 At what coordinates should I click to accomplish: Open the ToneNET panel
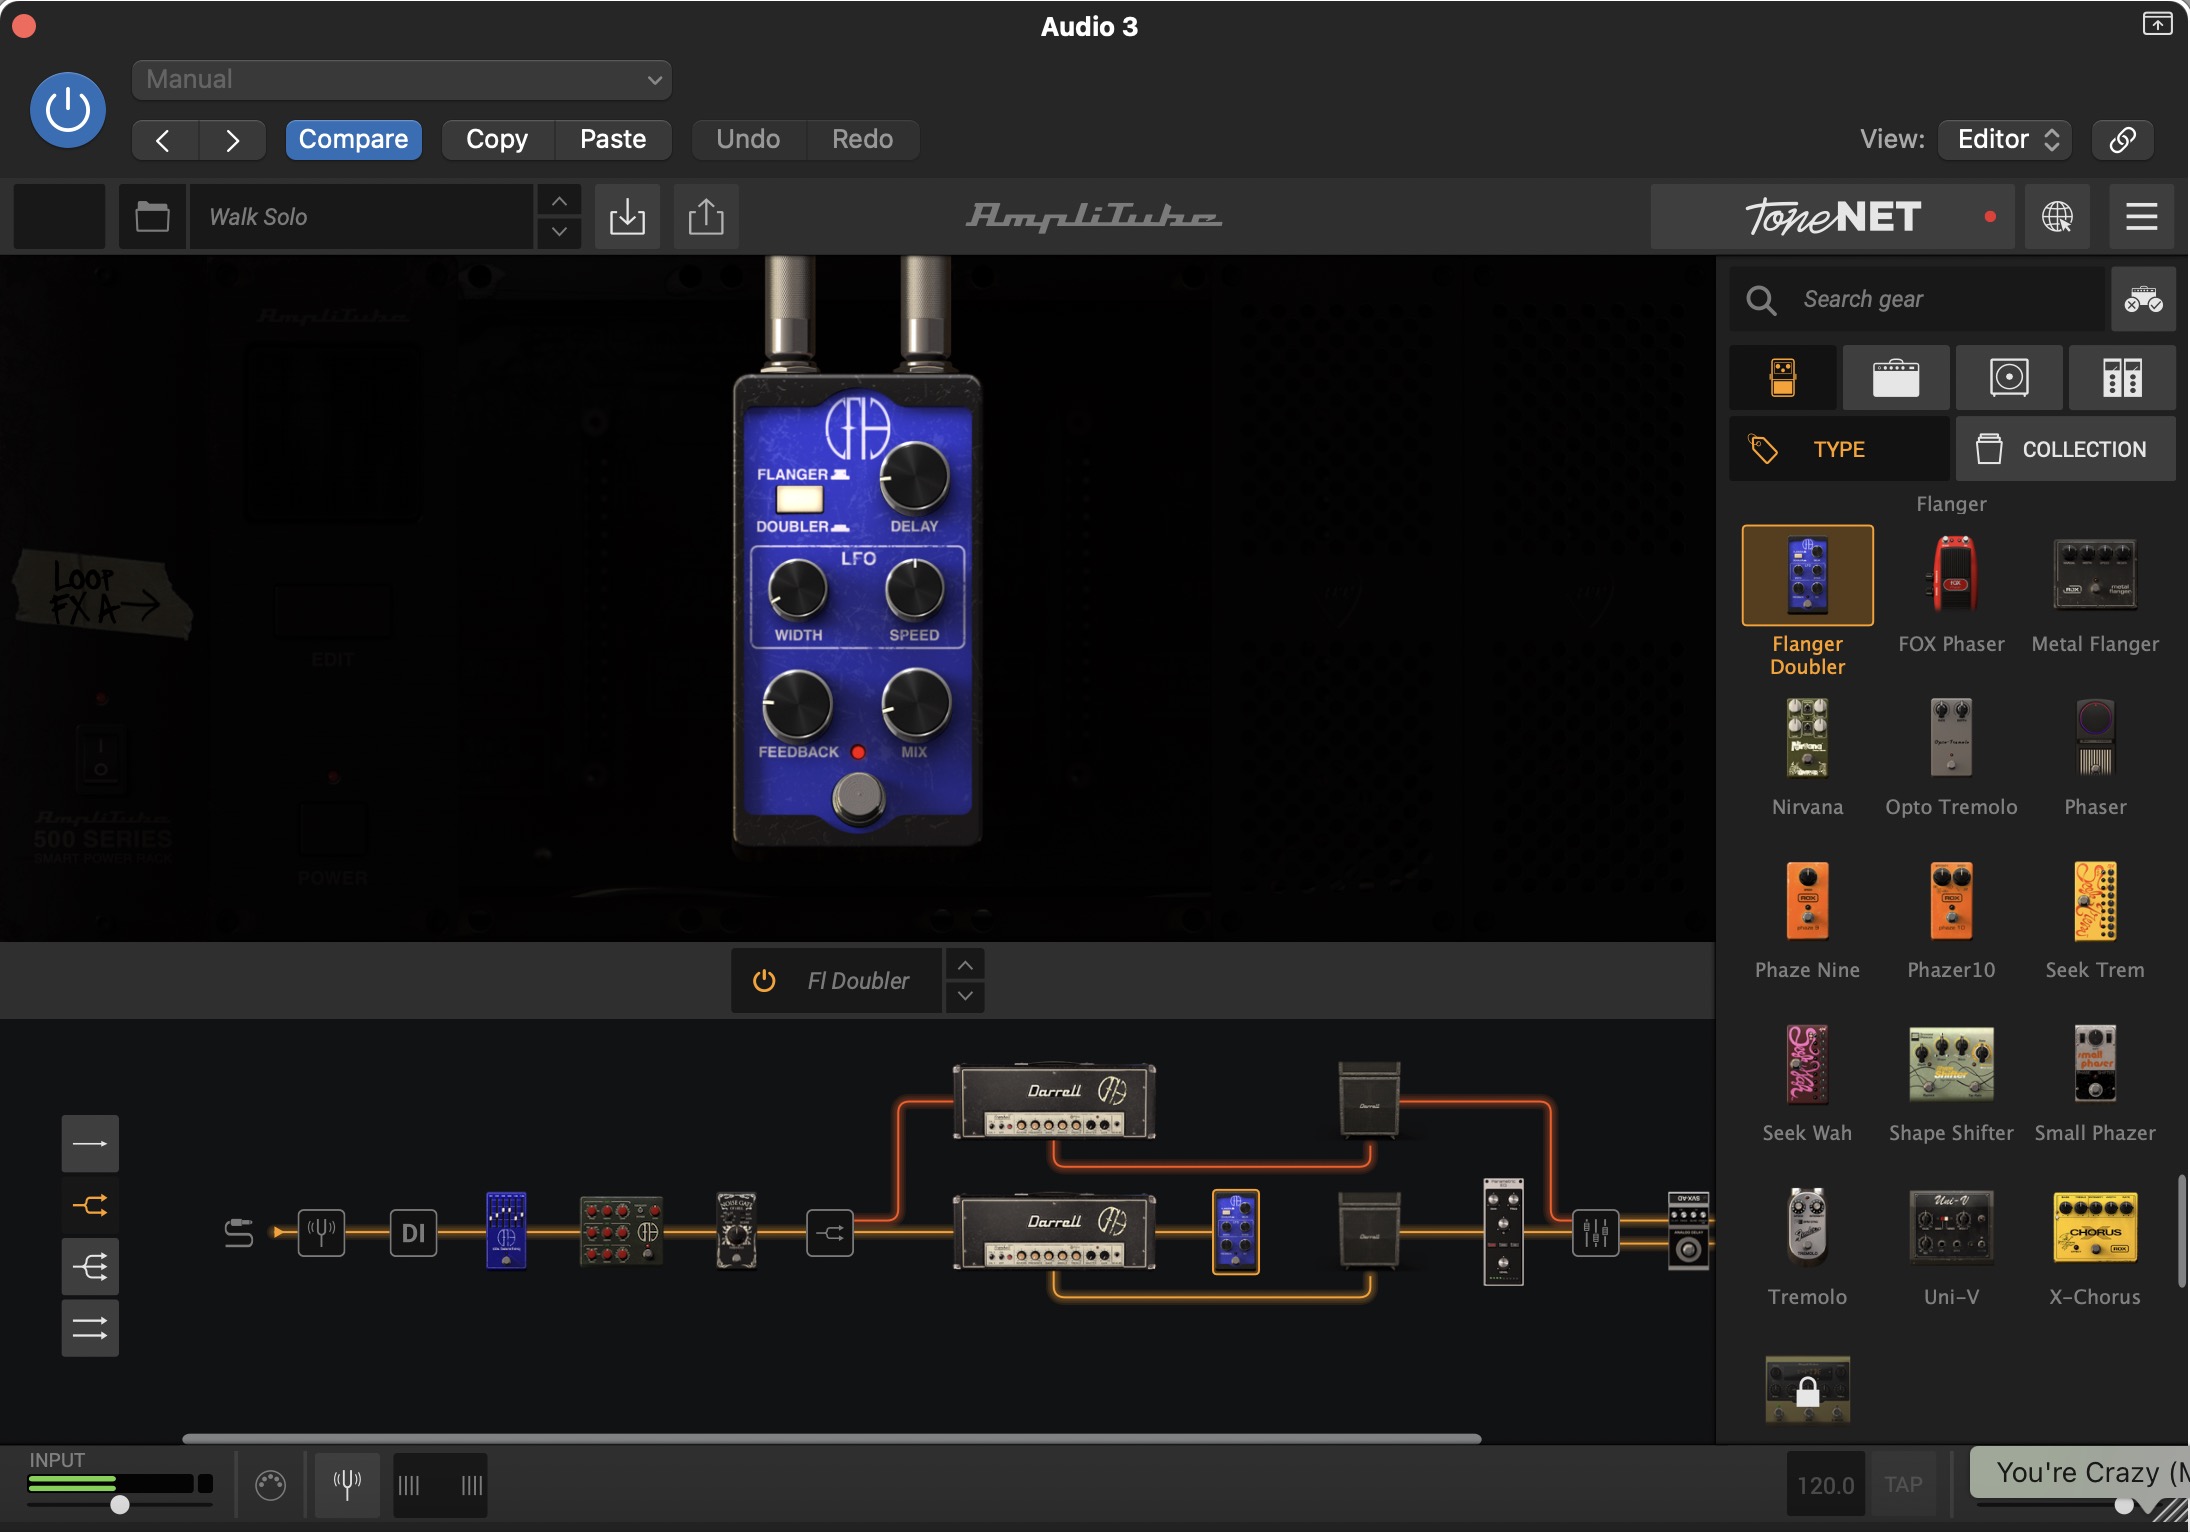point(1832,216)
